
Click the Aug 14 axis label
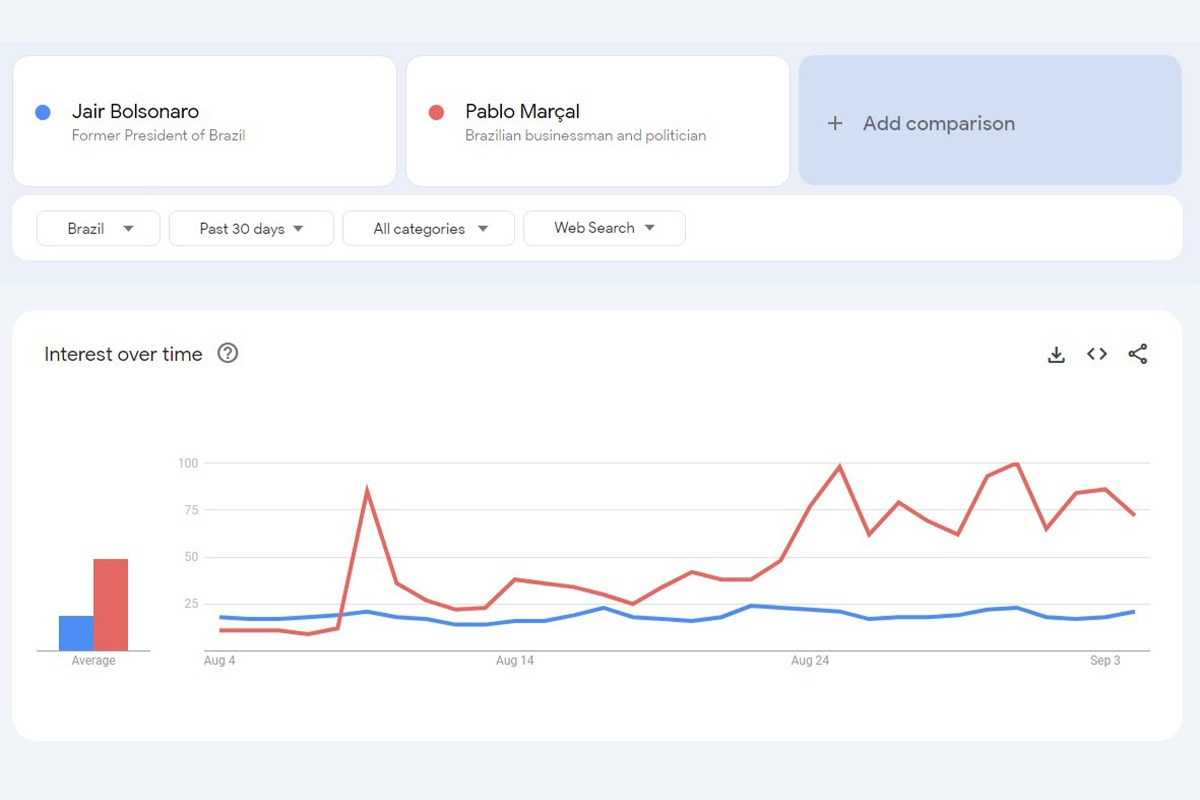515,661
